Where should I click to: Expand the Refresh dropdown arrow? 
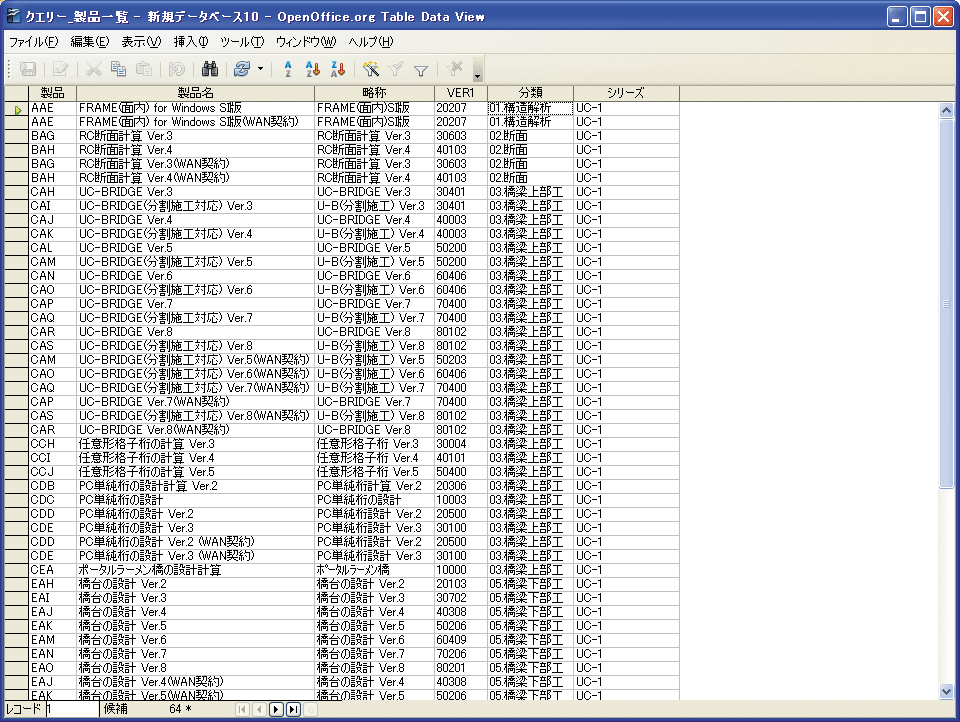click(x=260, y=69)
